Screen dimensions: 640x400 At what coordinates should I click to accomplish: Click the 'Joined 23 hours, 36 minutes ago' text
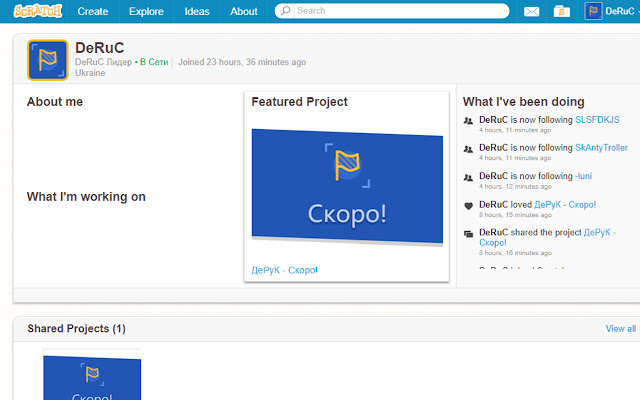coord(242,62)
